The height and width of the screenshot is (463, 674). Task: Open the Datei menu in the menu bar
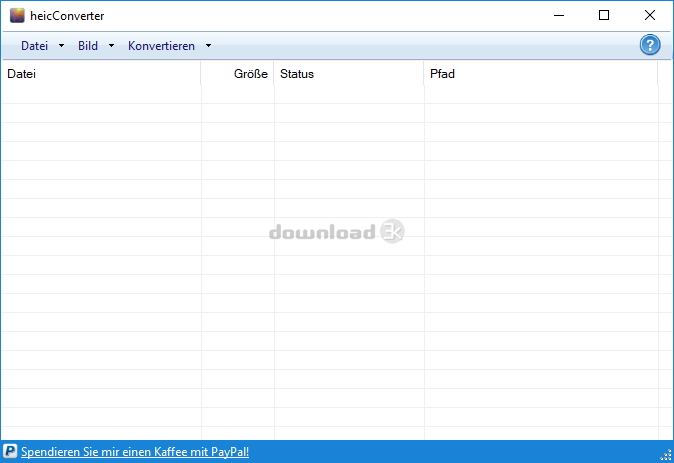pos(34,46)
